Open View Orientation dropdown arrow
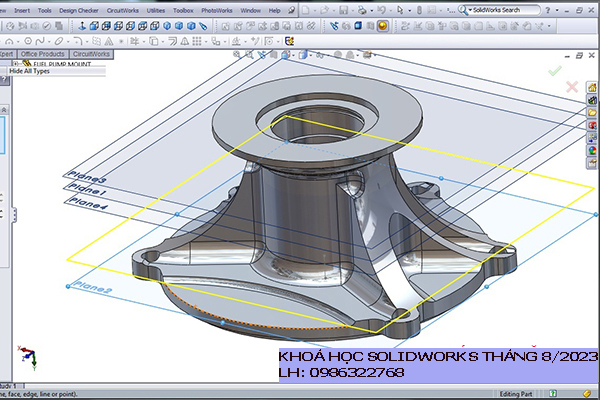The width and height of the screenshot is (600, 400). coord(293,56)
